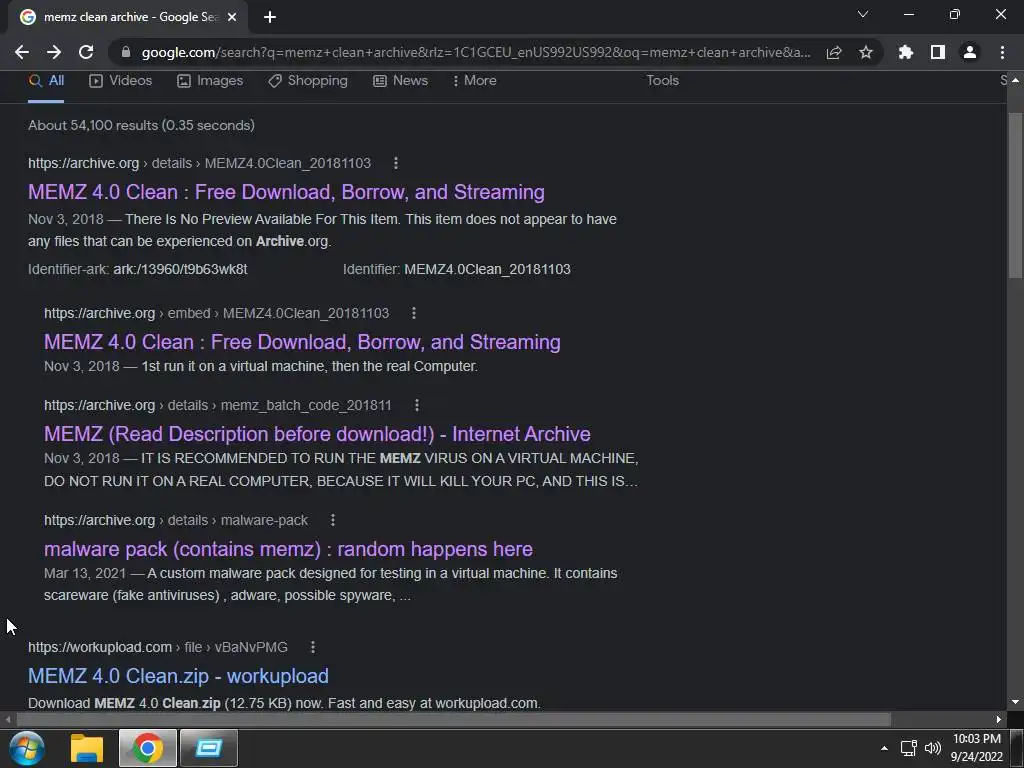Image resolution: width=1024 pixels, height=768 pixels.
Task: Click the address bar URL field
Action: 475,52
